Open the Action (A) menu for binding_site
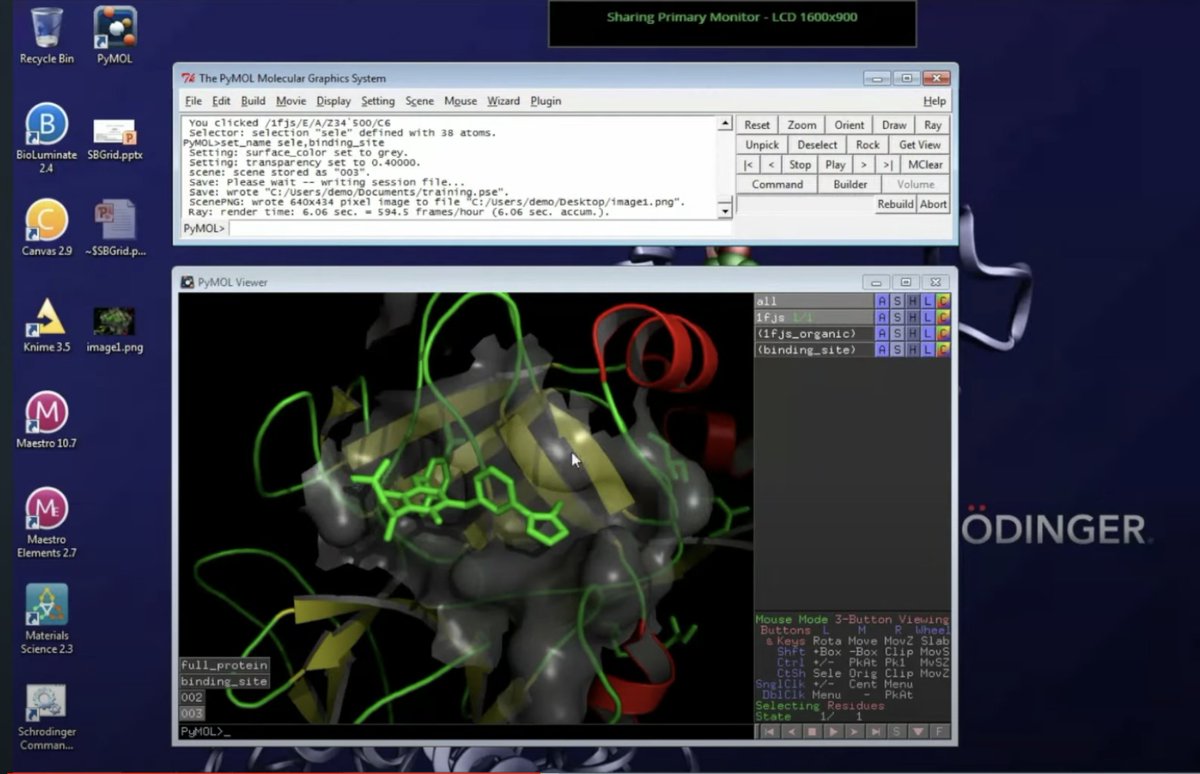Screen dimensions: 1200x774 [x=882, y=350]
